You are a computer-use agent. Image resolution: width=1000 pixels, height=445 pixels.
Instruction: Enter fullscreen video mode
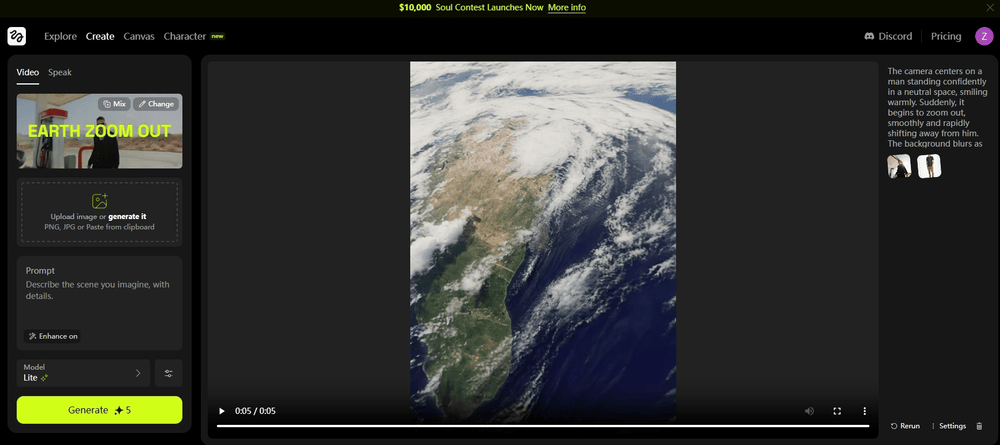837,411
